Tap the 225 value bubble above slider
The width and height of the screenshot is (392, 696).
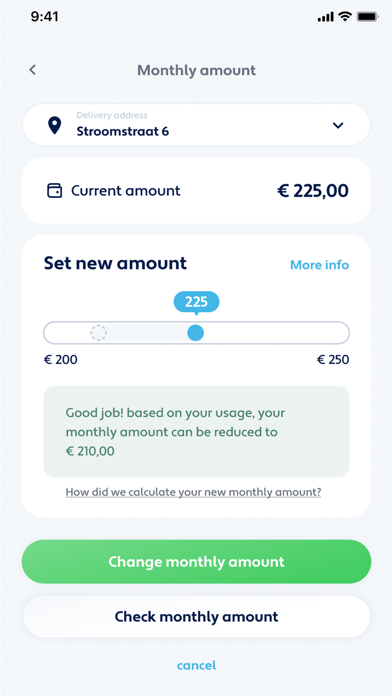196,302
